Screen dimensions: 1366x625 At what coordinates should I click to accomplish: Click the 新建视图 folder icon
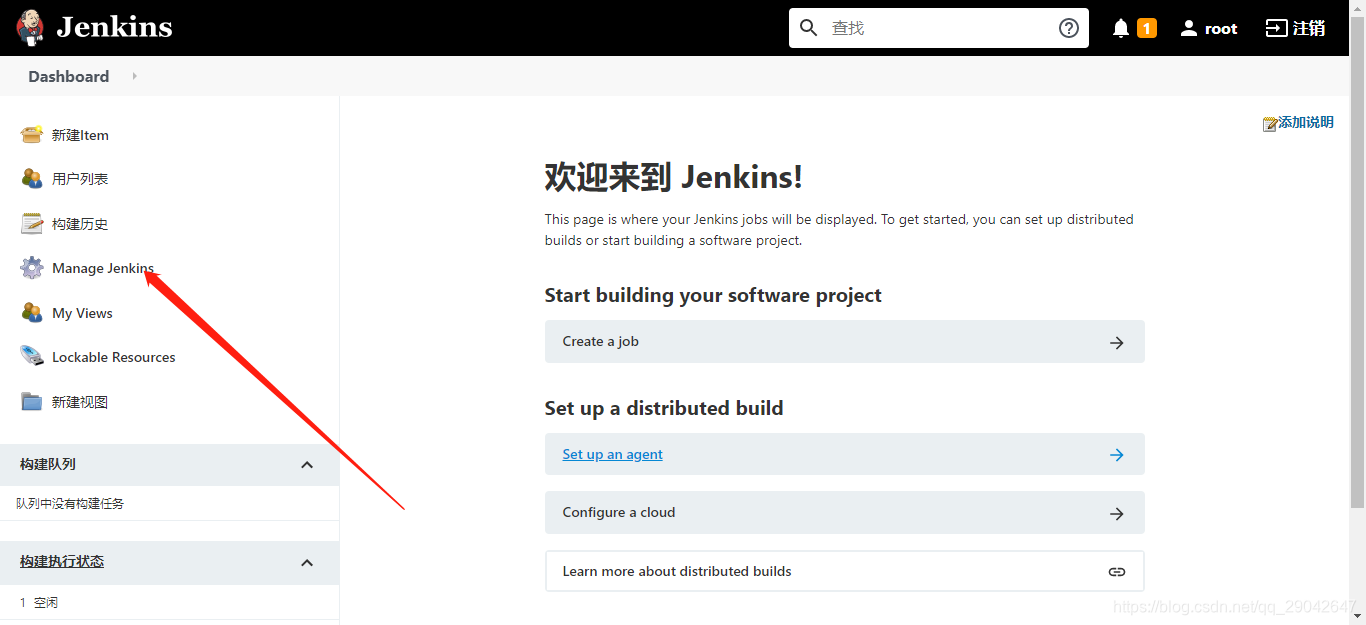tap(32, 401)
